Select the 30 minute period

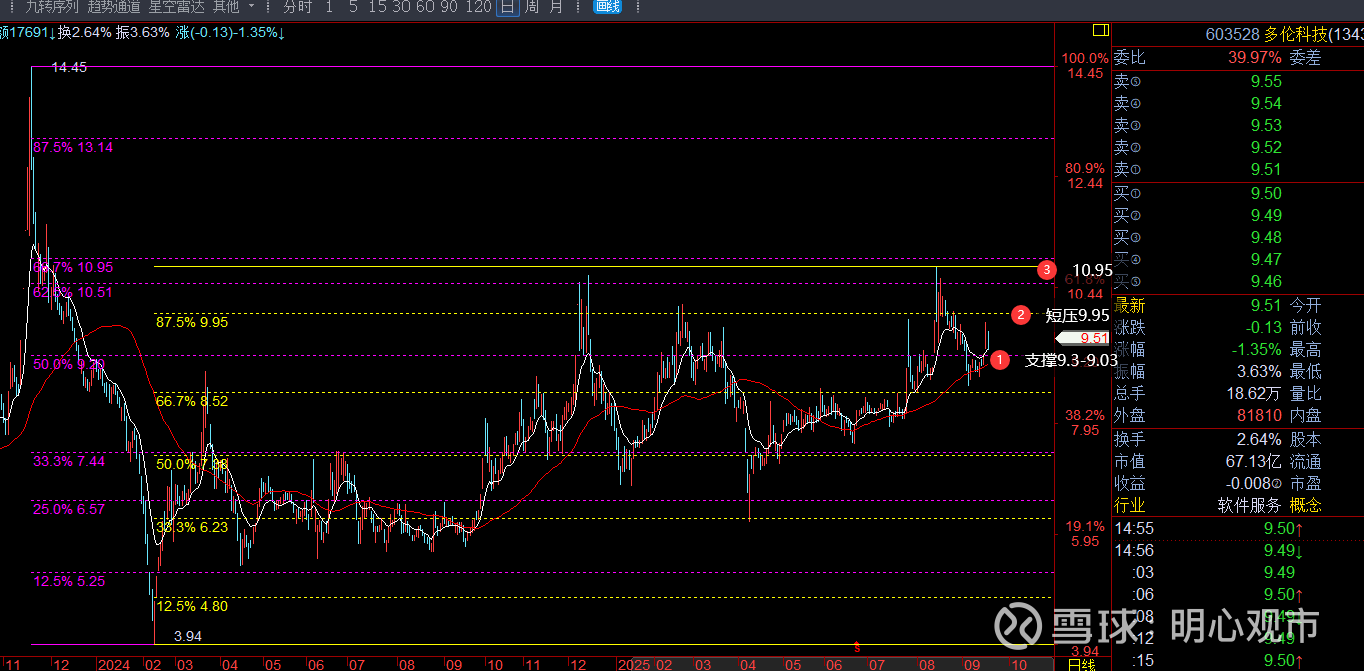(x=401, y=7)
